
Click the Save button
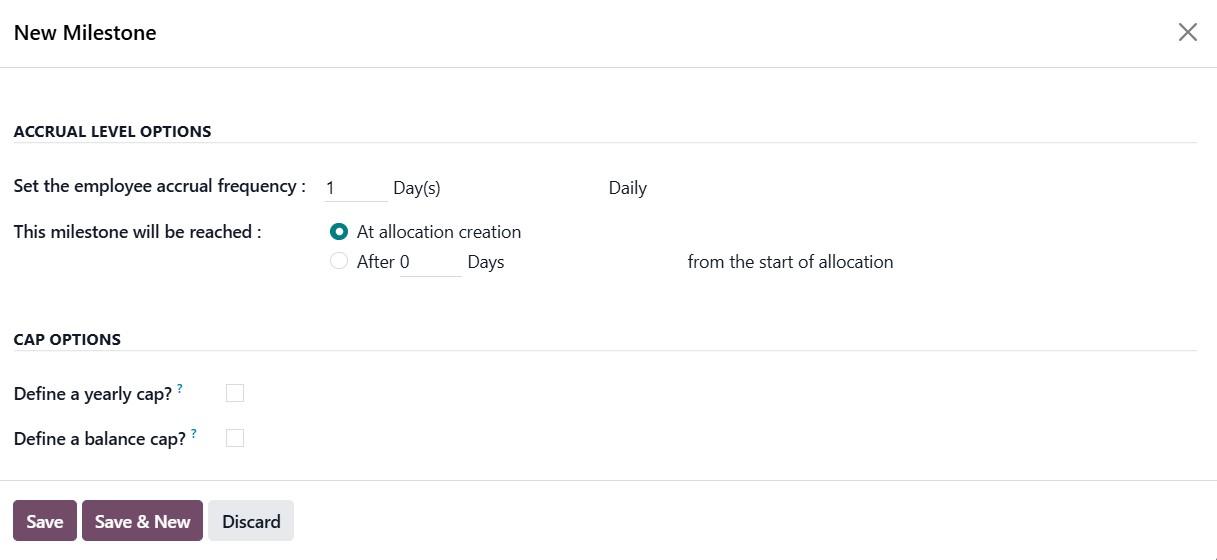(x=45, y=521)
